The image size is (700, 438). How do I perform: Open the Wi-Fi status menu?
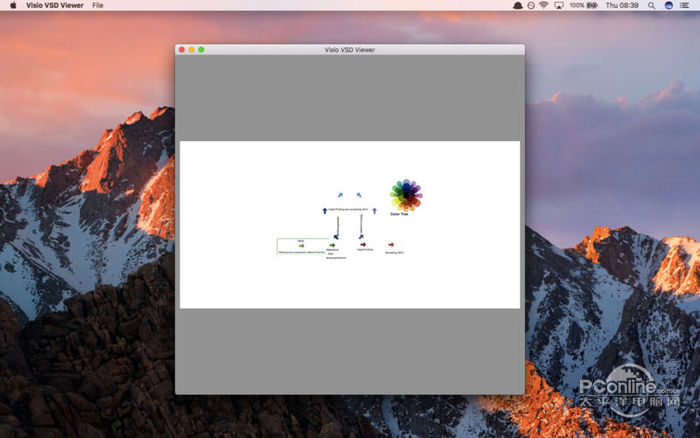[543, 5]
